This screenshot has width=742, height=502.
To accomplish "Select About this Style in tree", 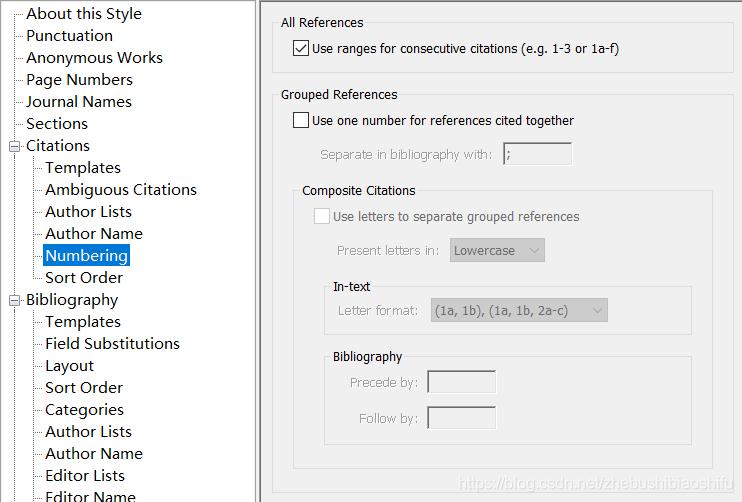I will coord(84,14).
